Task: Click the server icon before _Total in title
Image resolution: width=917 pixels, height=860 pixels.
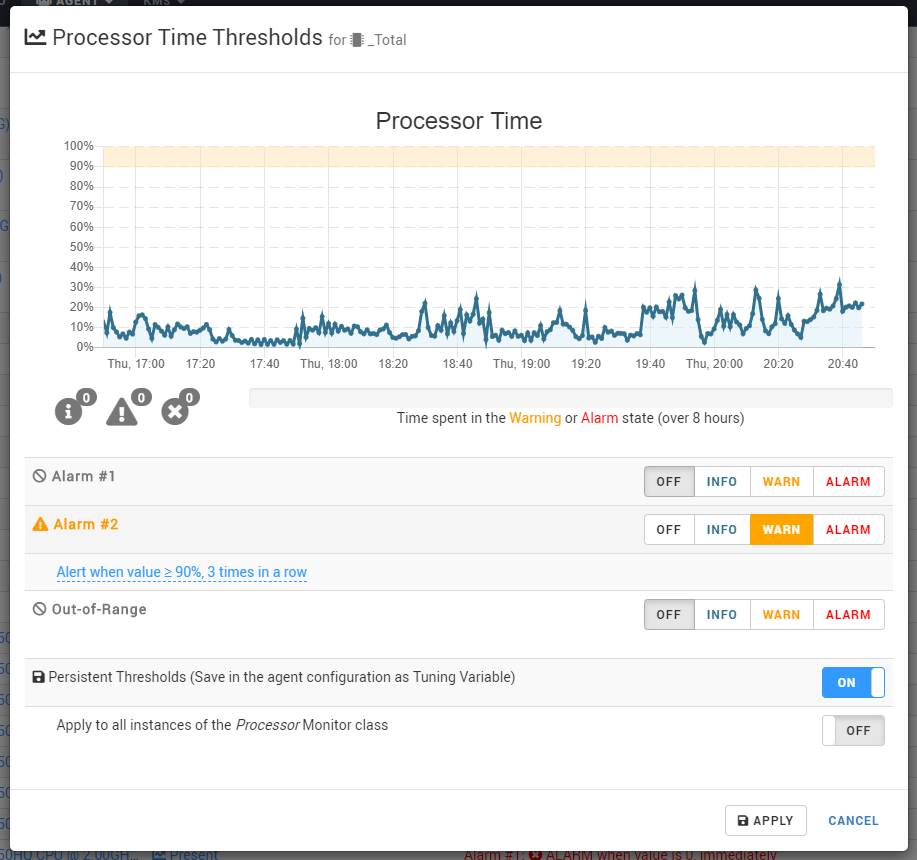Action: [x=357, y=41]
